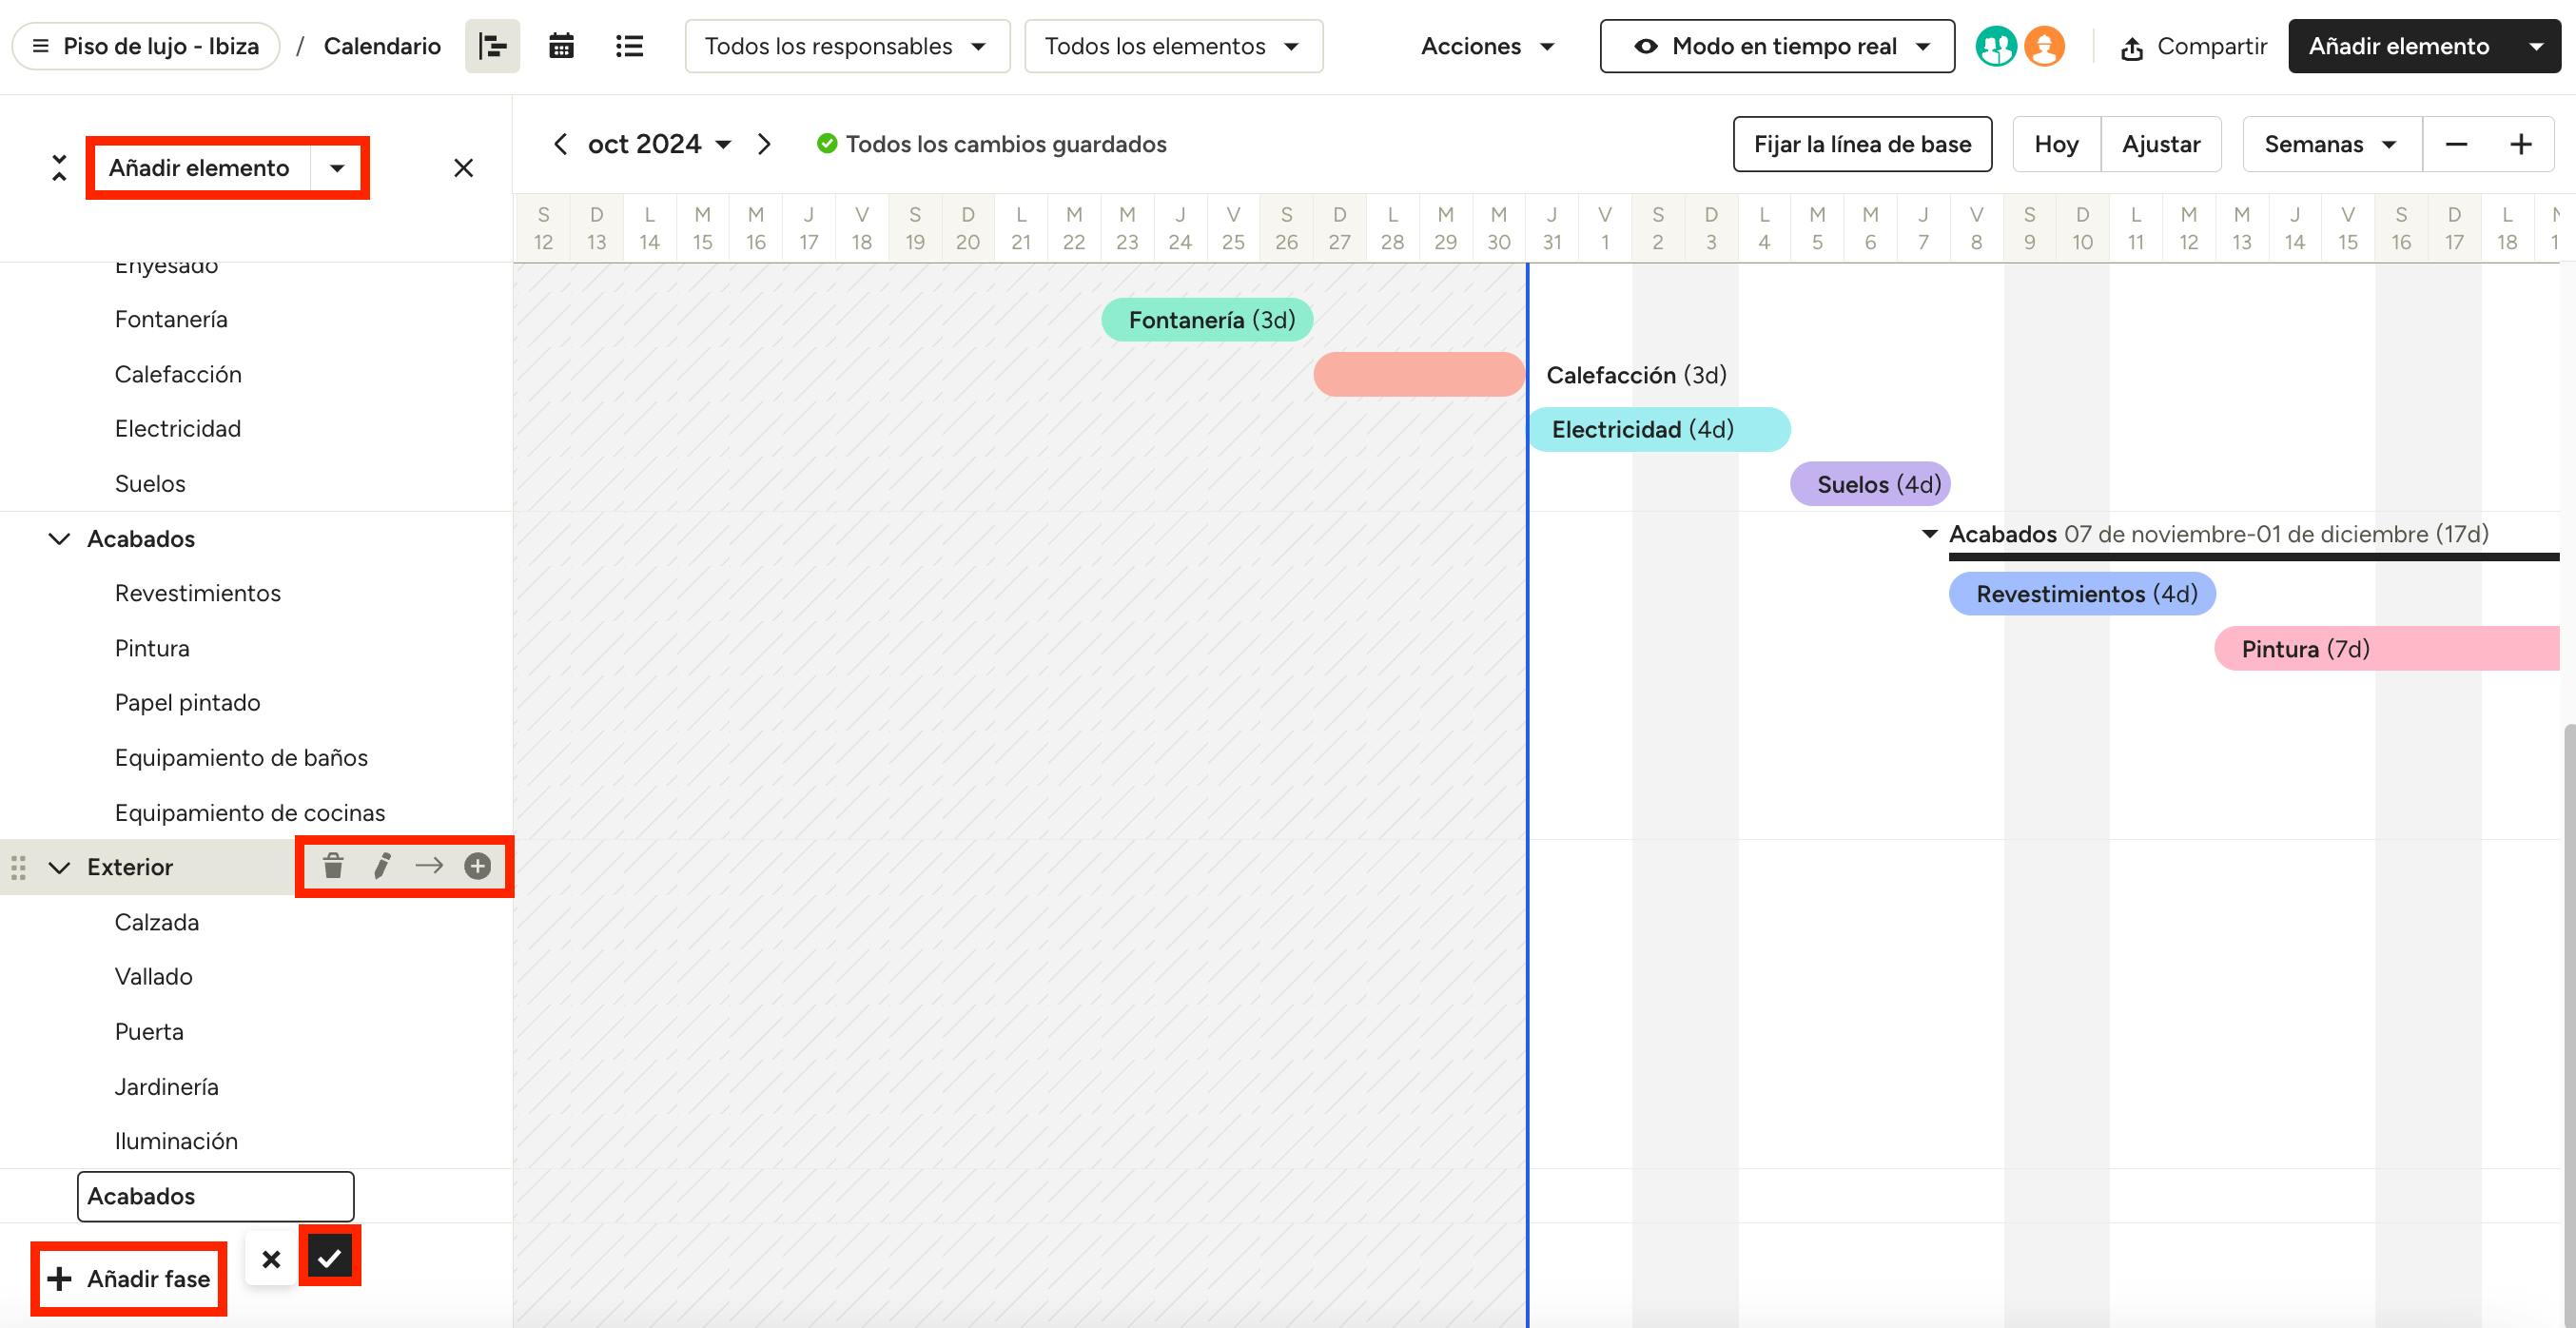
Task: Switch to list view icon
Action: click(629, 46)
